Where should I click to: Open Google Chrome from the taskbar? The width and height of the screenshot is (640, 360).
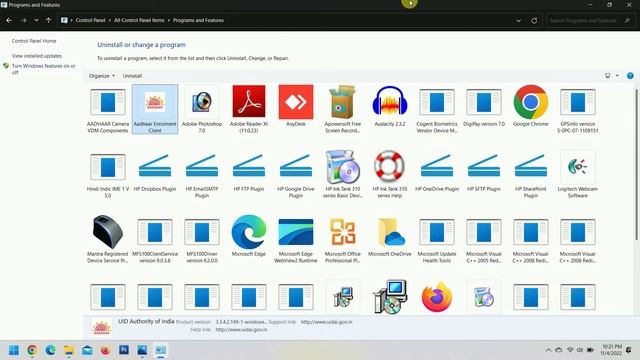[32, 350]
